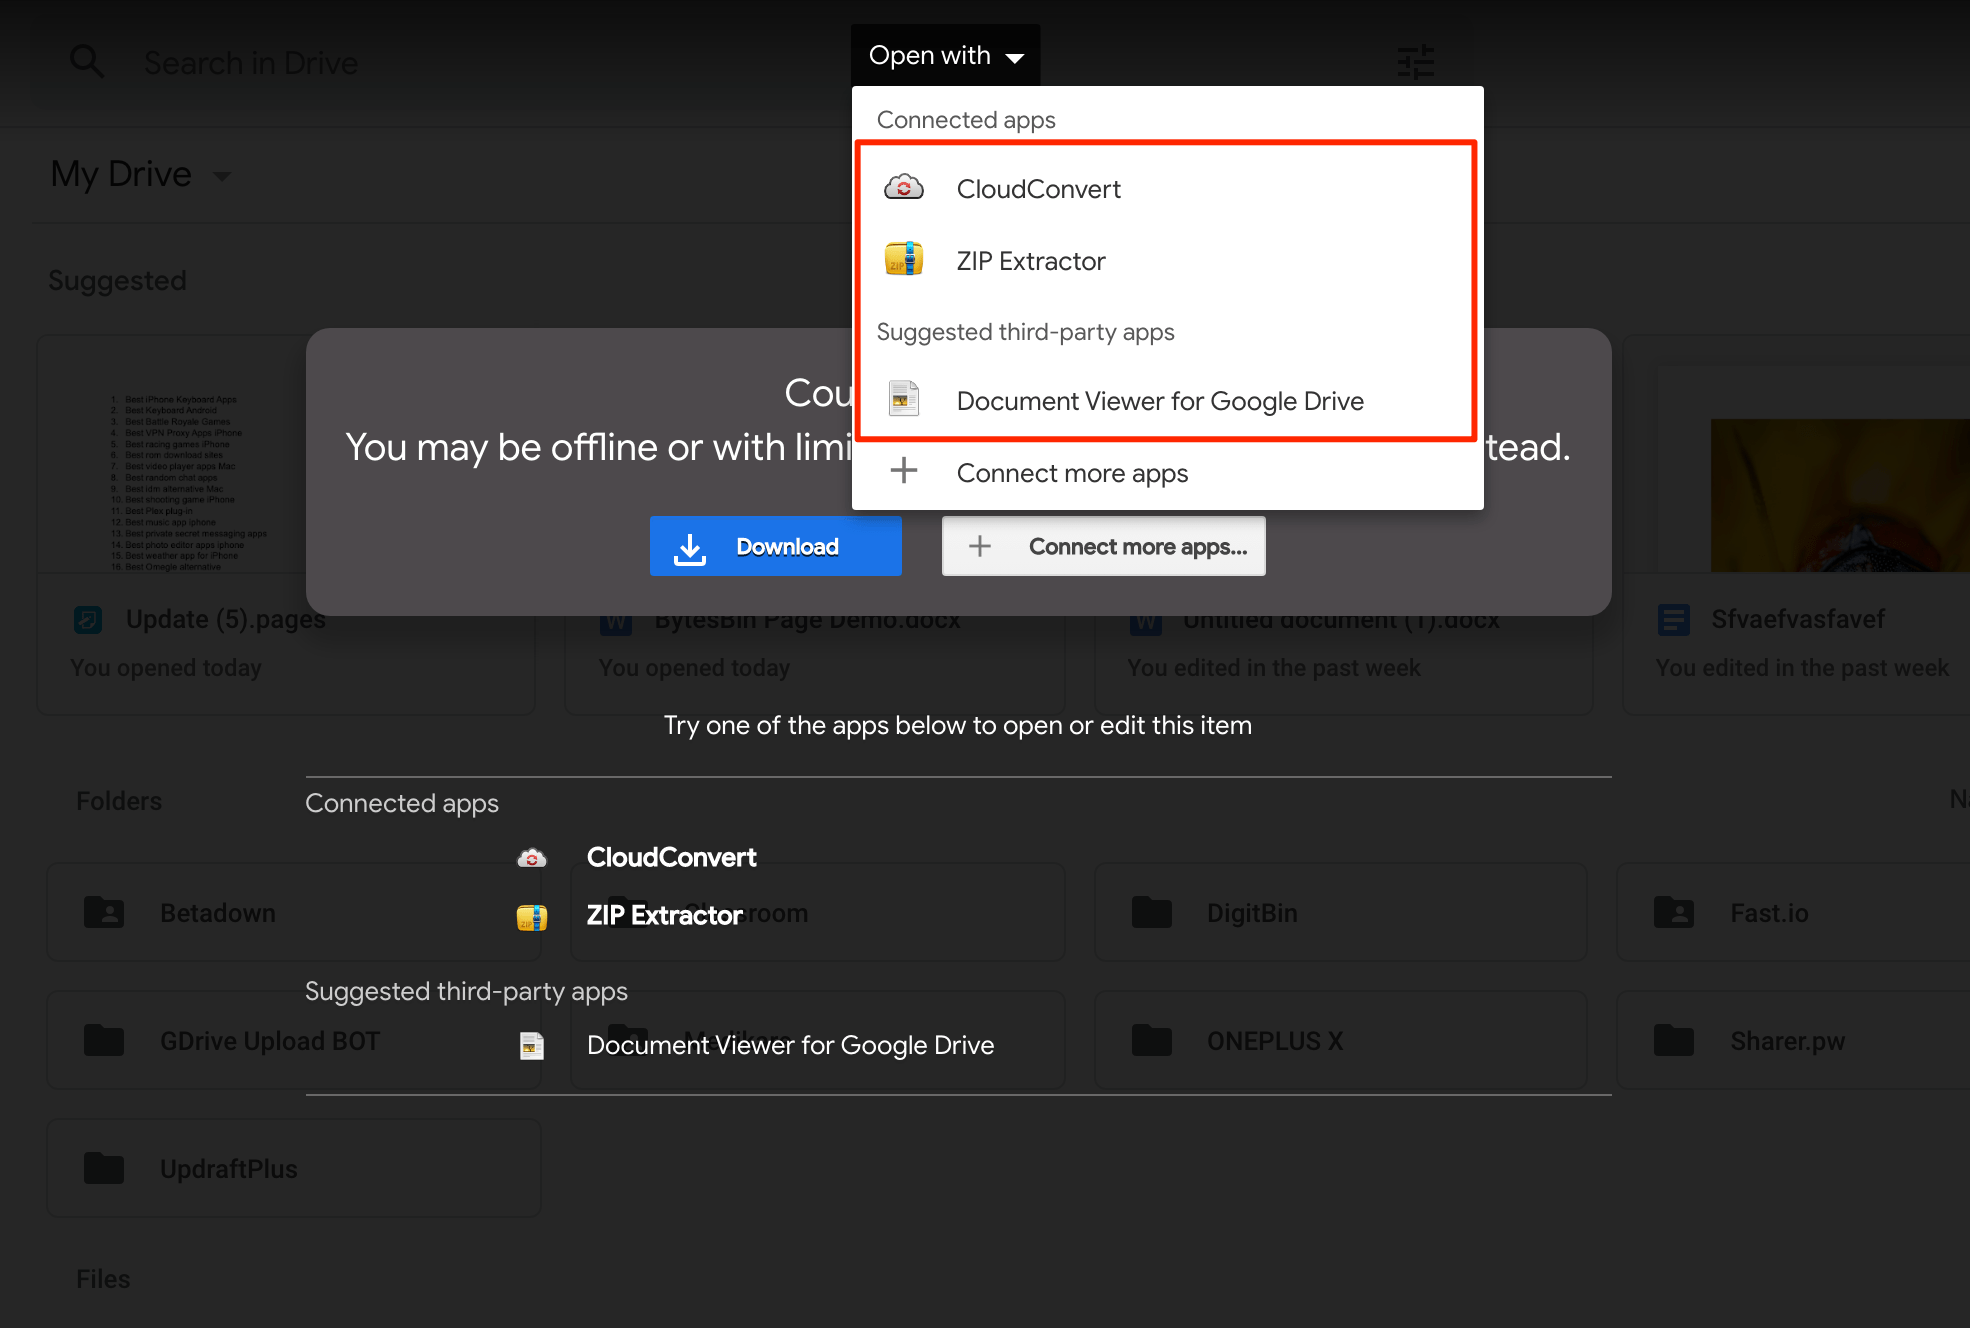The width and height of the screenshot is (1970, 1328).
Task: Click the CloudConvert icon in dropdown
Action: click(x=904, y=188)
